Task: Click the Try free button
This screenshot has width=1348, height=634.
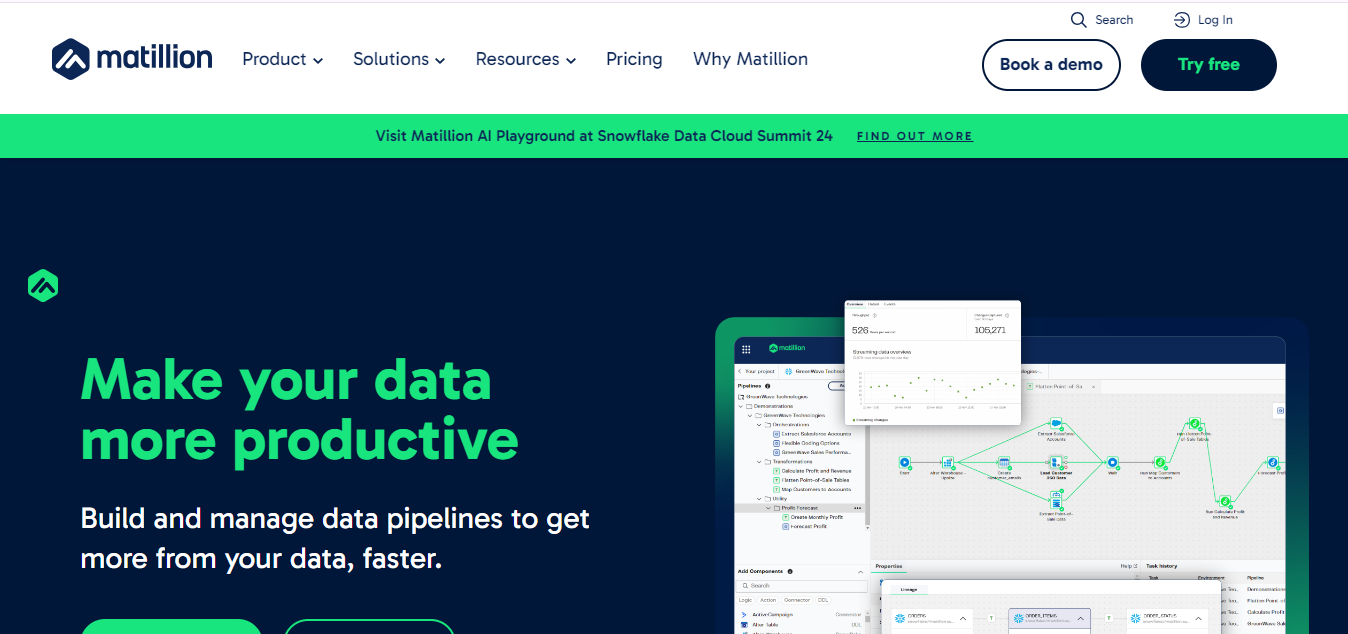Action: click(x=1209, y=65)
